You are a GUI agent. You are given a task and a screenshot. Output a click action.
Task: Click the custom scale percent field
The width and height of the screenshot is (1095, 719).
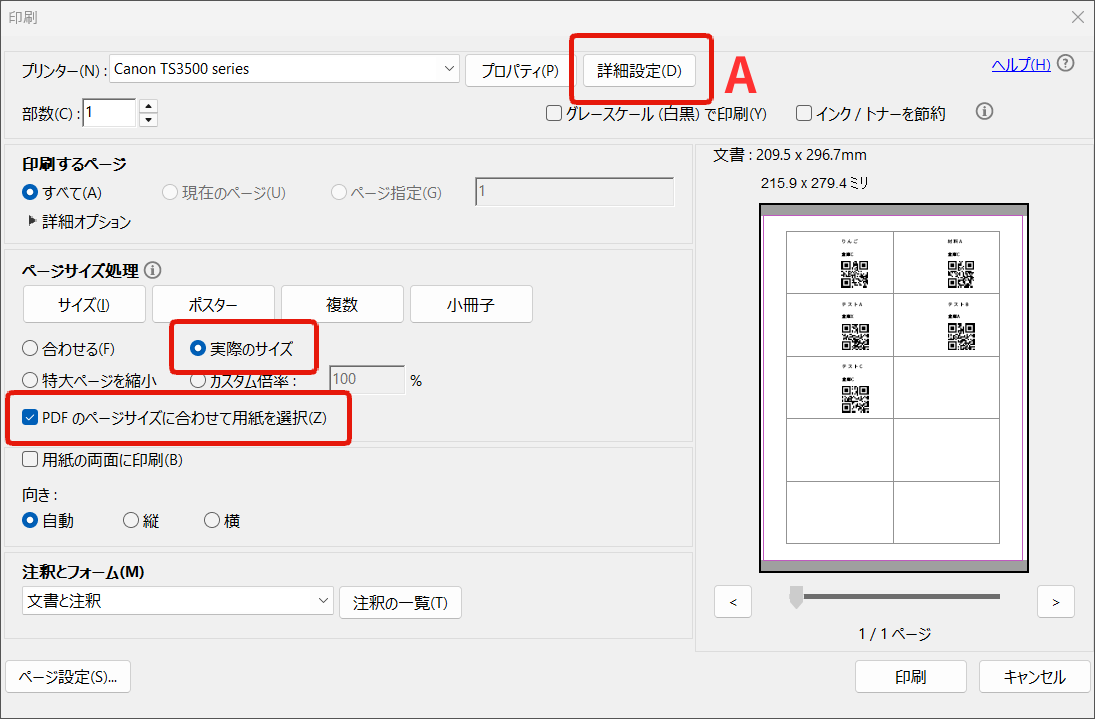[x=367, y=380]
